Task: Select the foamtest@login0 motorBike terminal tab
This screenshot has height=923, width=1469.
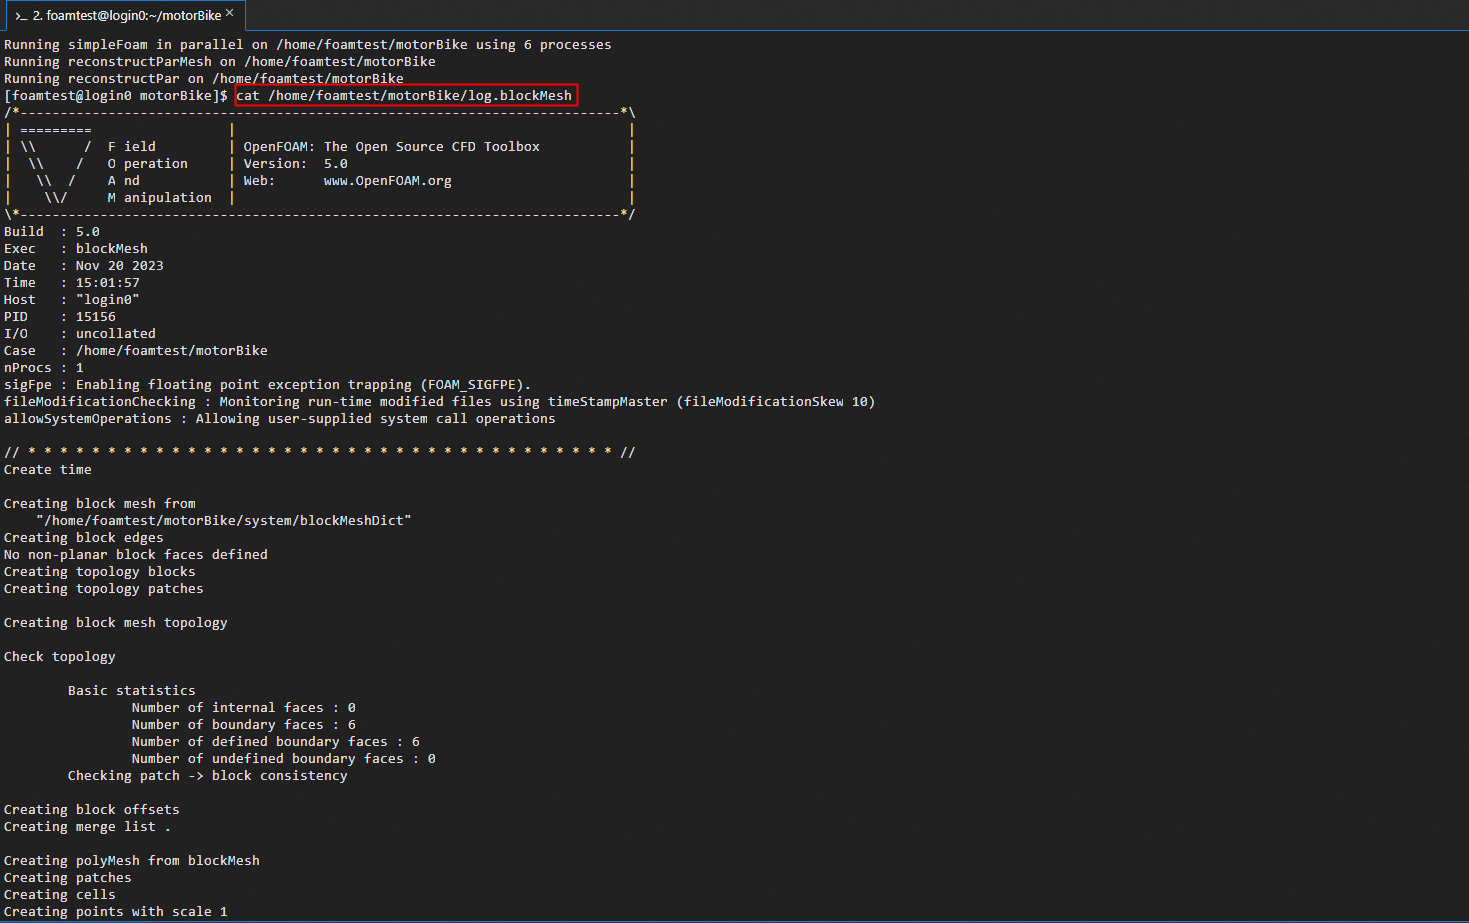Action: click(125, 15)
